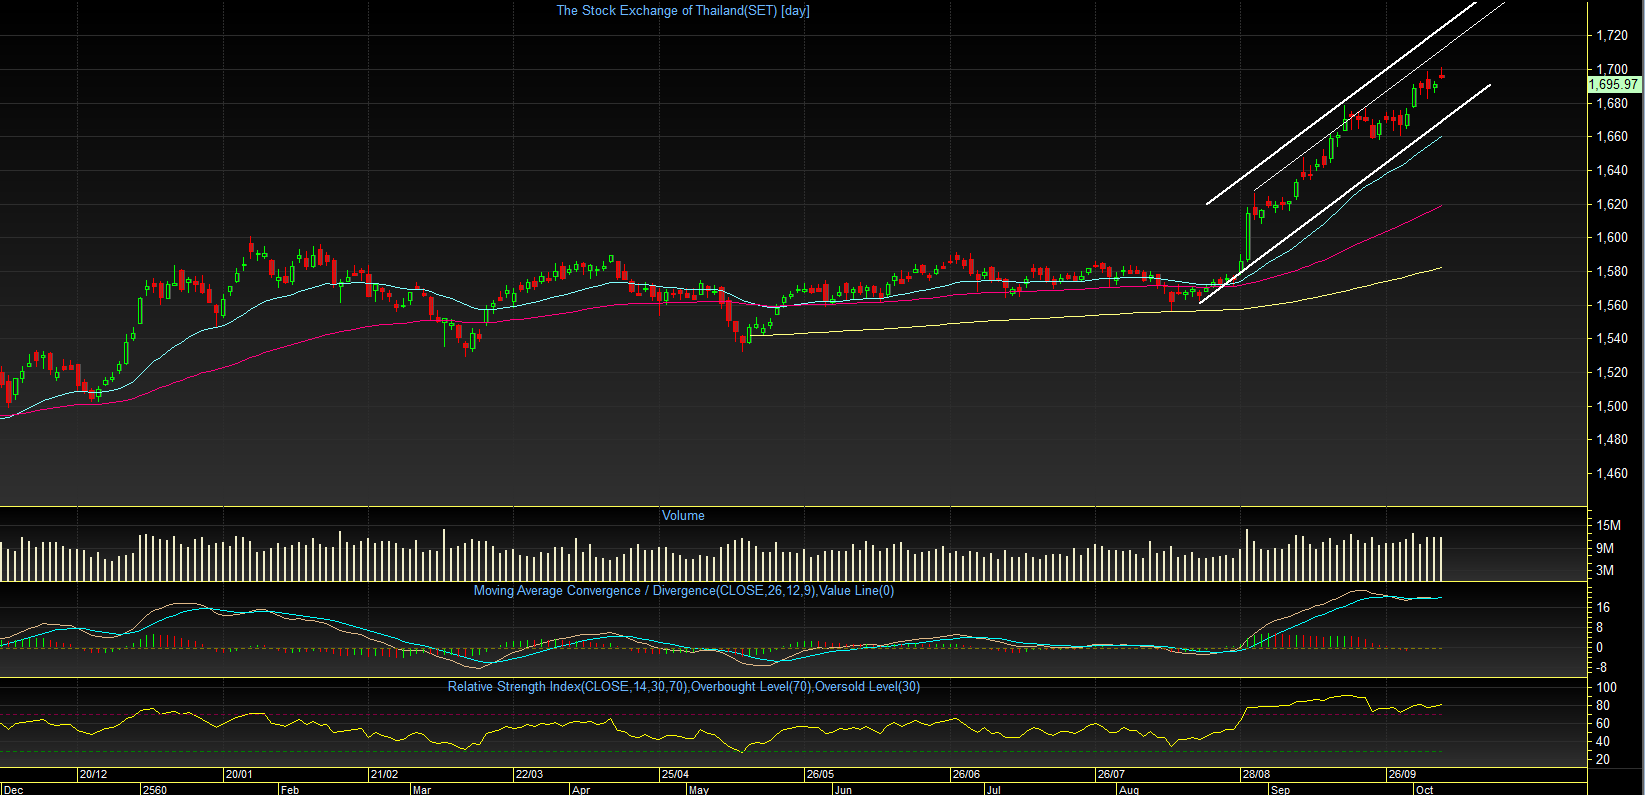Select the 1,460 price axis label
The width and height of the screenshot is (1645, 795).
pyautogui.click(x=1612, y=474)
